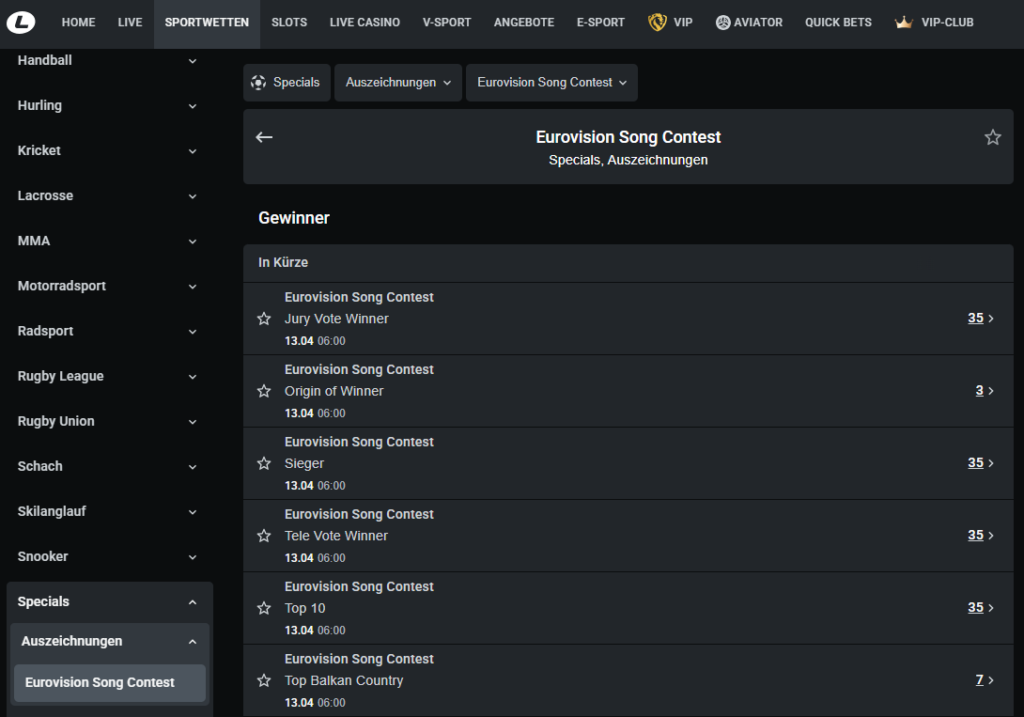
Task: Click the Gewinner heading
Action: click(294, 218)
